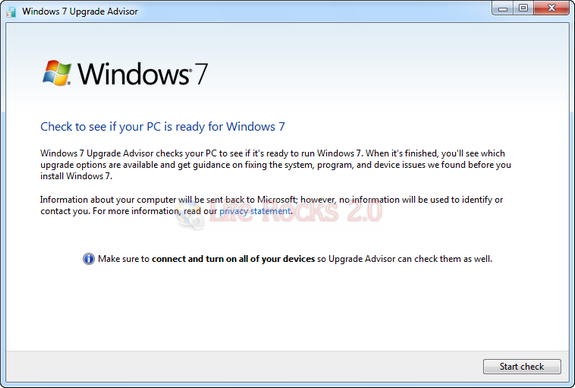Viewport: 575px width, 388px height.
Task: Click the Windows flag logo
Action: click(57, 73)
